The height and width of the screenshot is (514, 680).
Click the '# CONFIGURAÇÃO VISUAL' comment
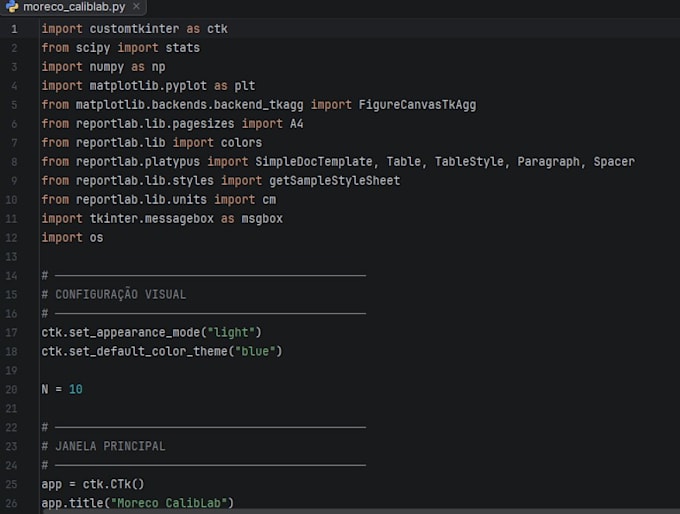click(x=114, y=295)
